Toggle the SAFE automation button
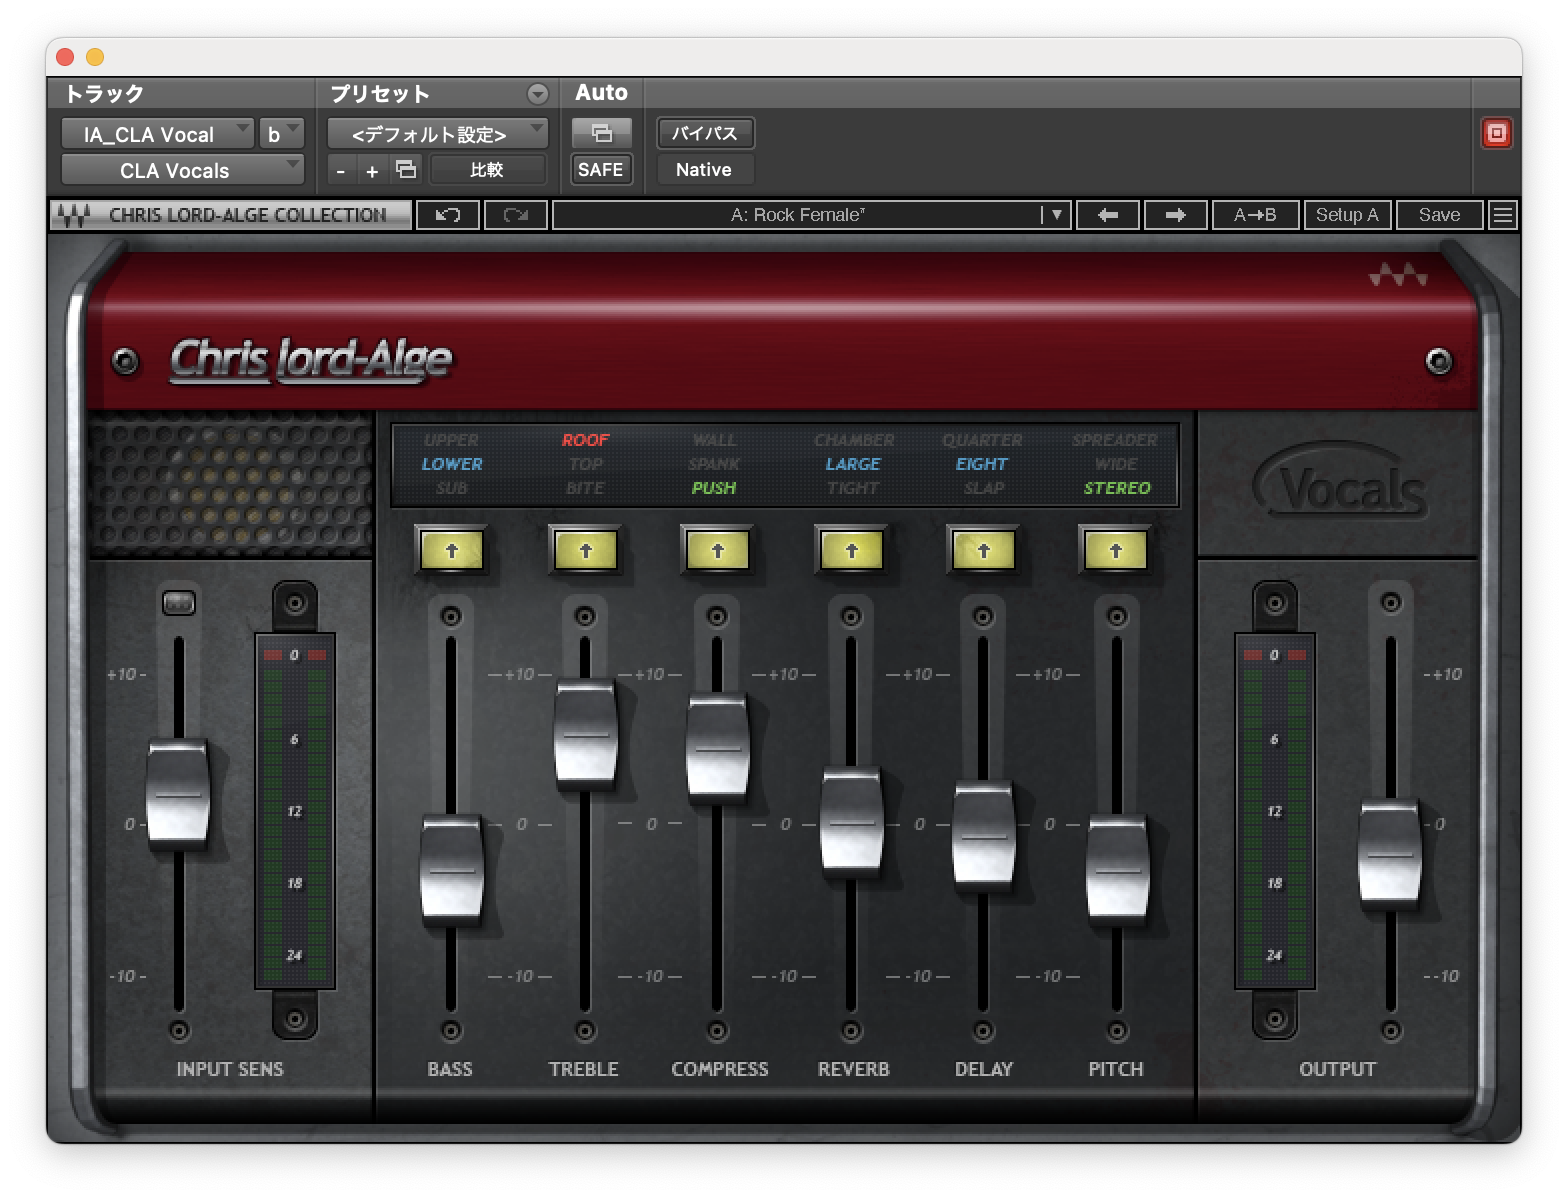Viewport: 1568px width, 1198px height. coord(601,170)
